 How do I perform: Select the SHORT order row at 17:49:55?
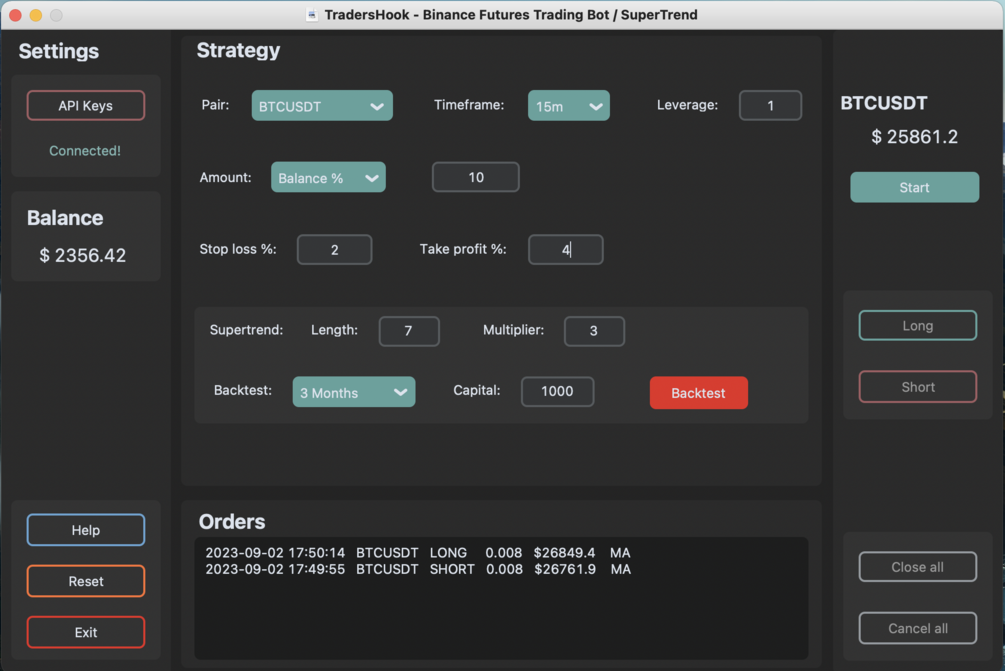click(418, 569)
